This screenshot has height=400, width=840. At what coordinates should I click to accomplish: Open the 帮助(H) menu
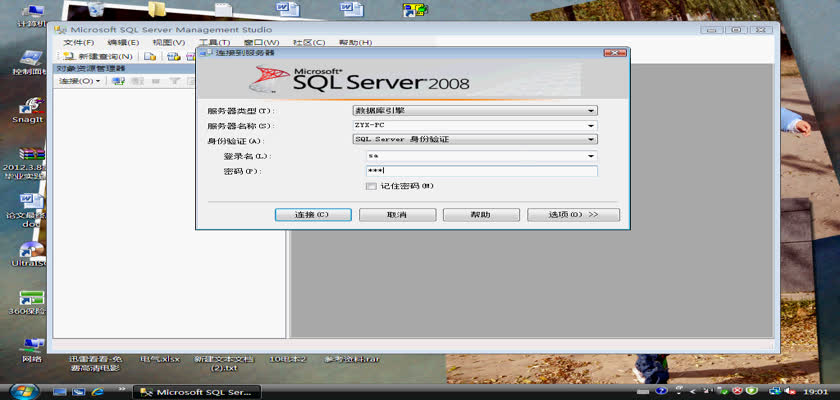tap(355, 42)
